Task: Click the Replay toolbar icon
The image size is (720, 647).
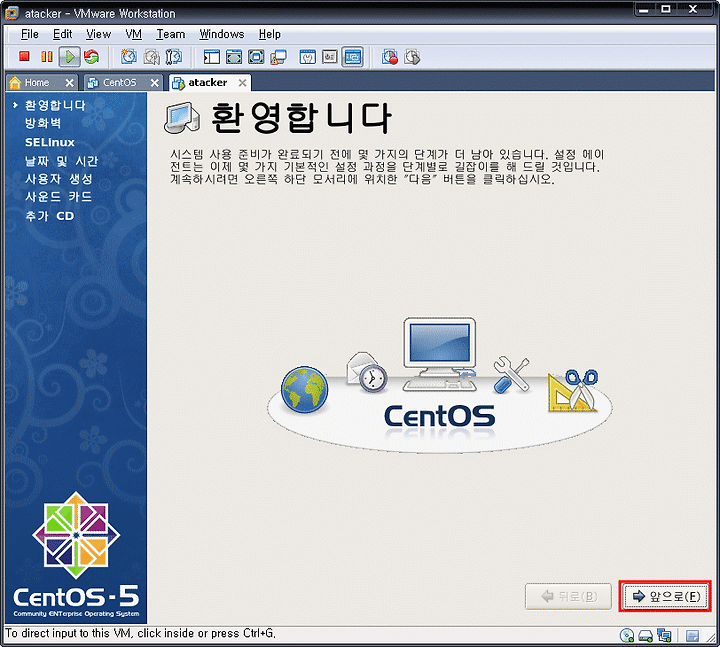Action: 412,57
